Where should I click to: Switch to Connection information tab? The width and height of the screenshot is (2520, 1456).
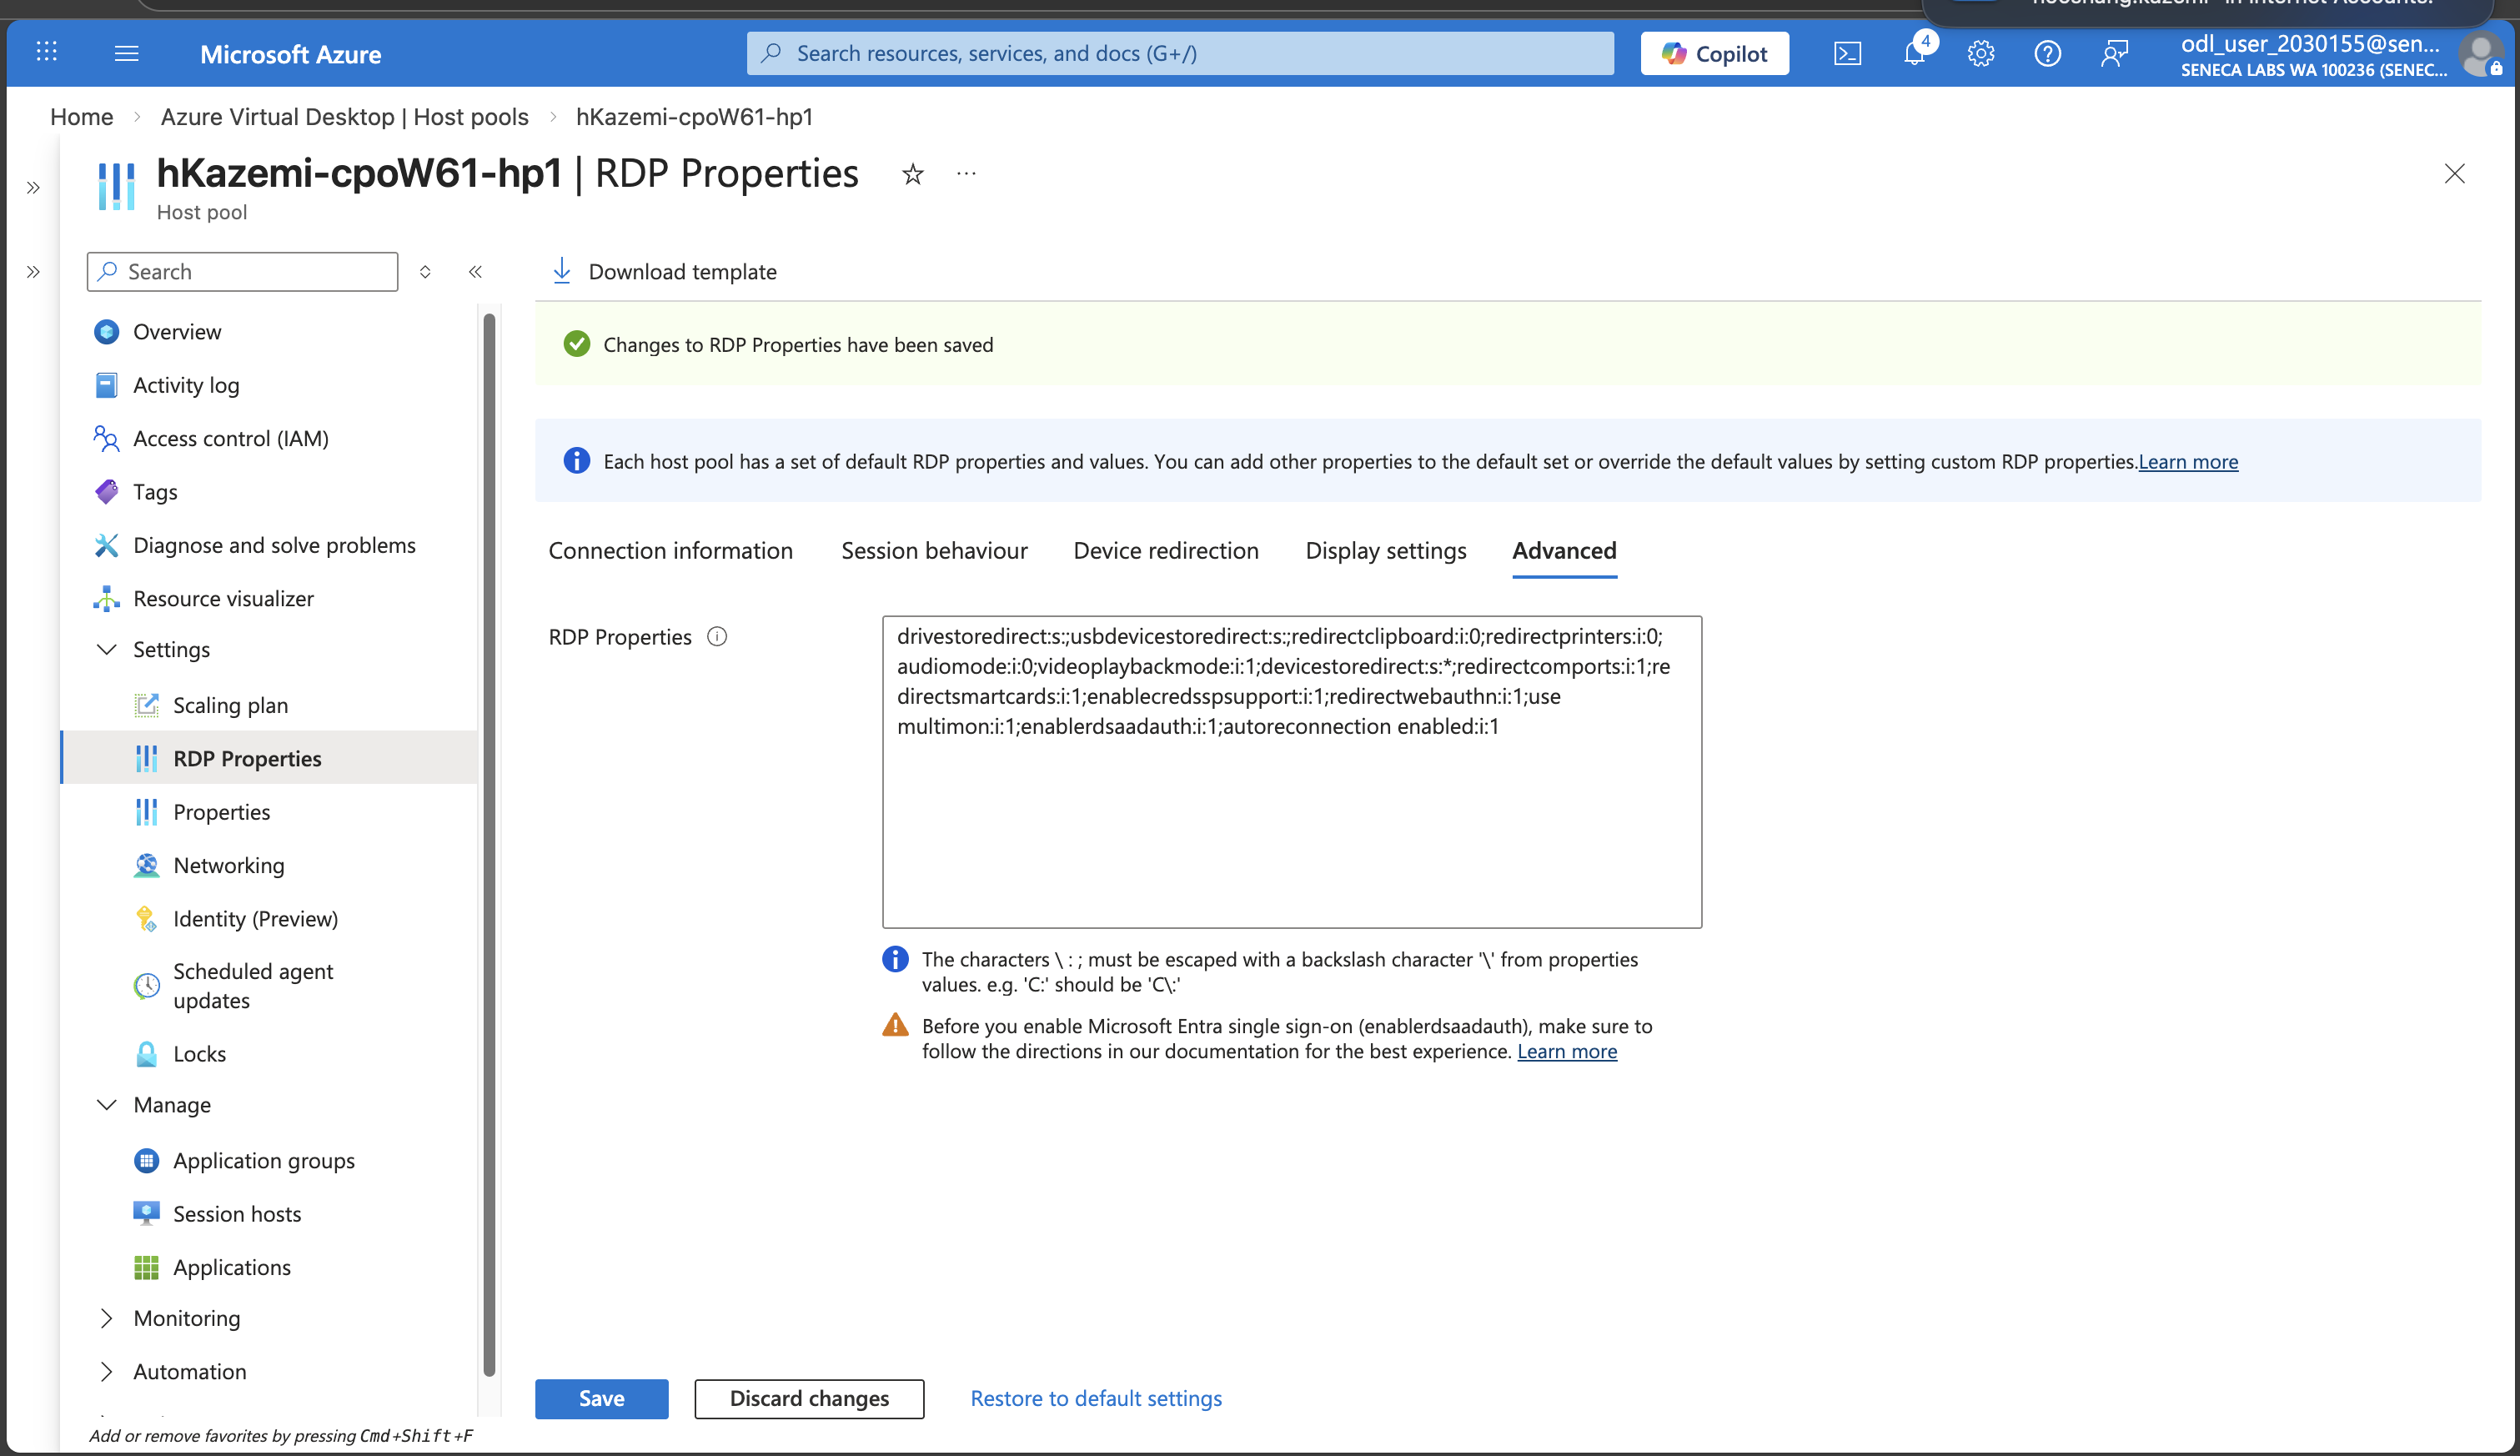click(670, 551)
